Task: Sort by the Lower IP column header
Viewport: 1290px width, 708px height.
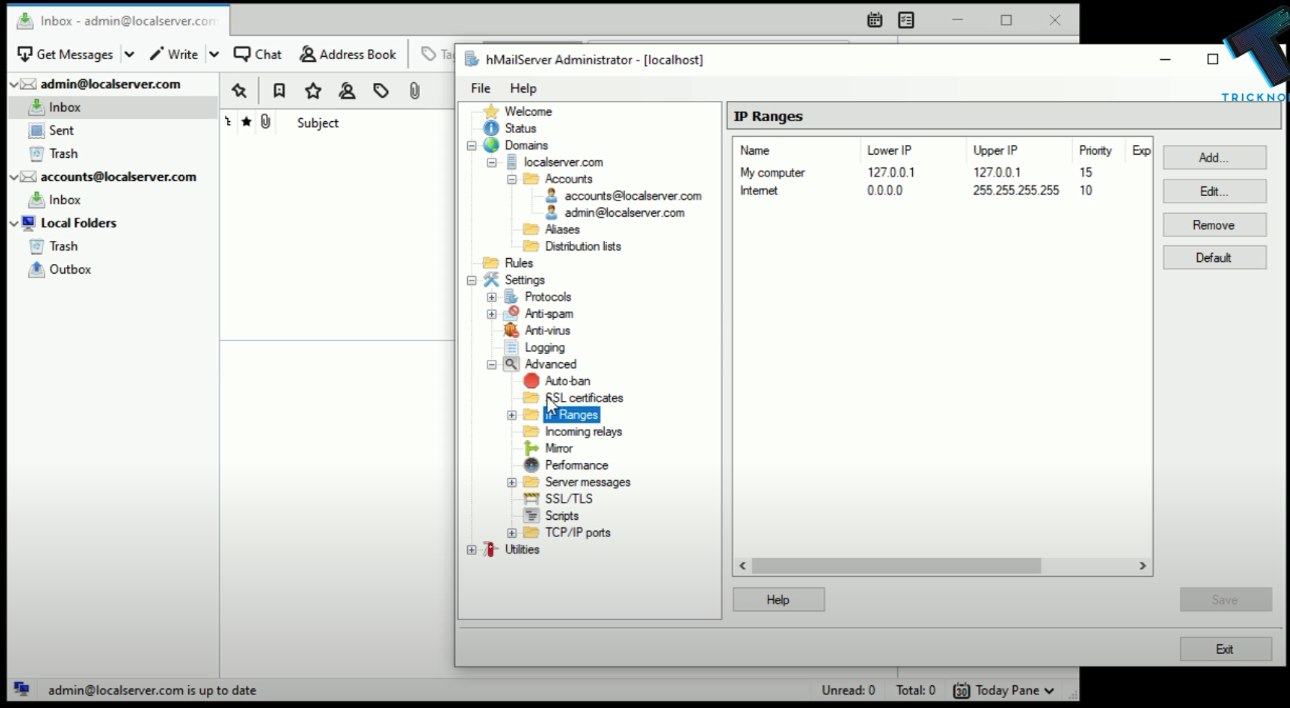Action: point(913,150)
